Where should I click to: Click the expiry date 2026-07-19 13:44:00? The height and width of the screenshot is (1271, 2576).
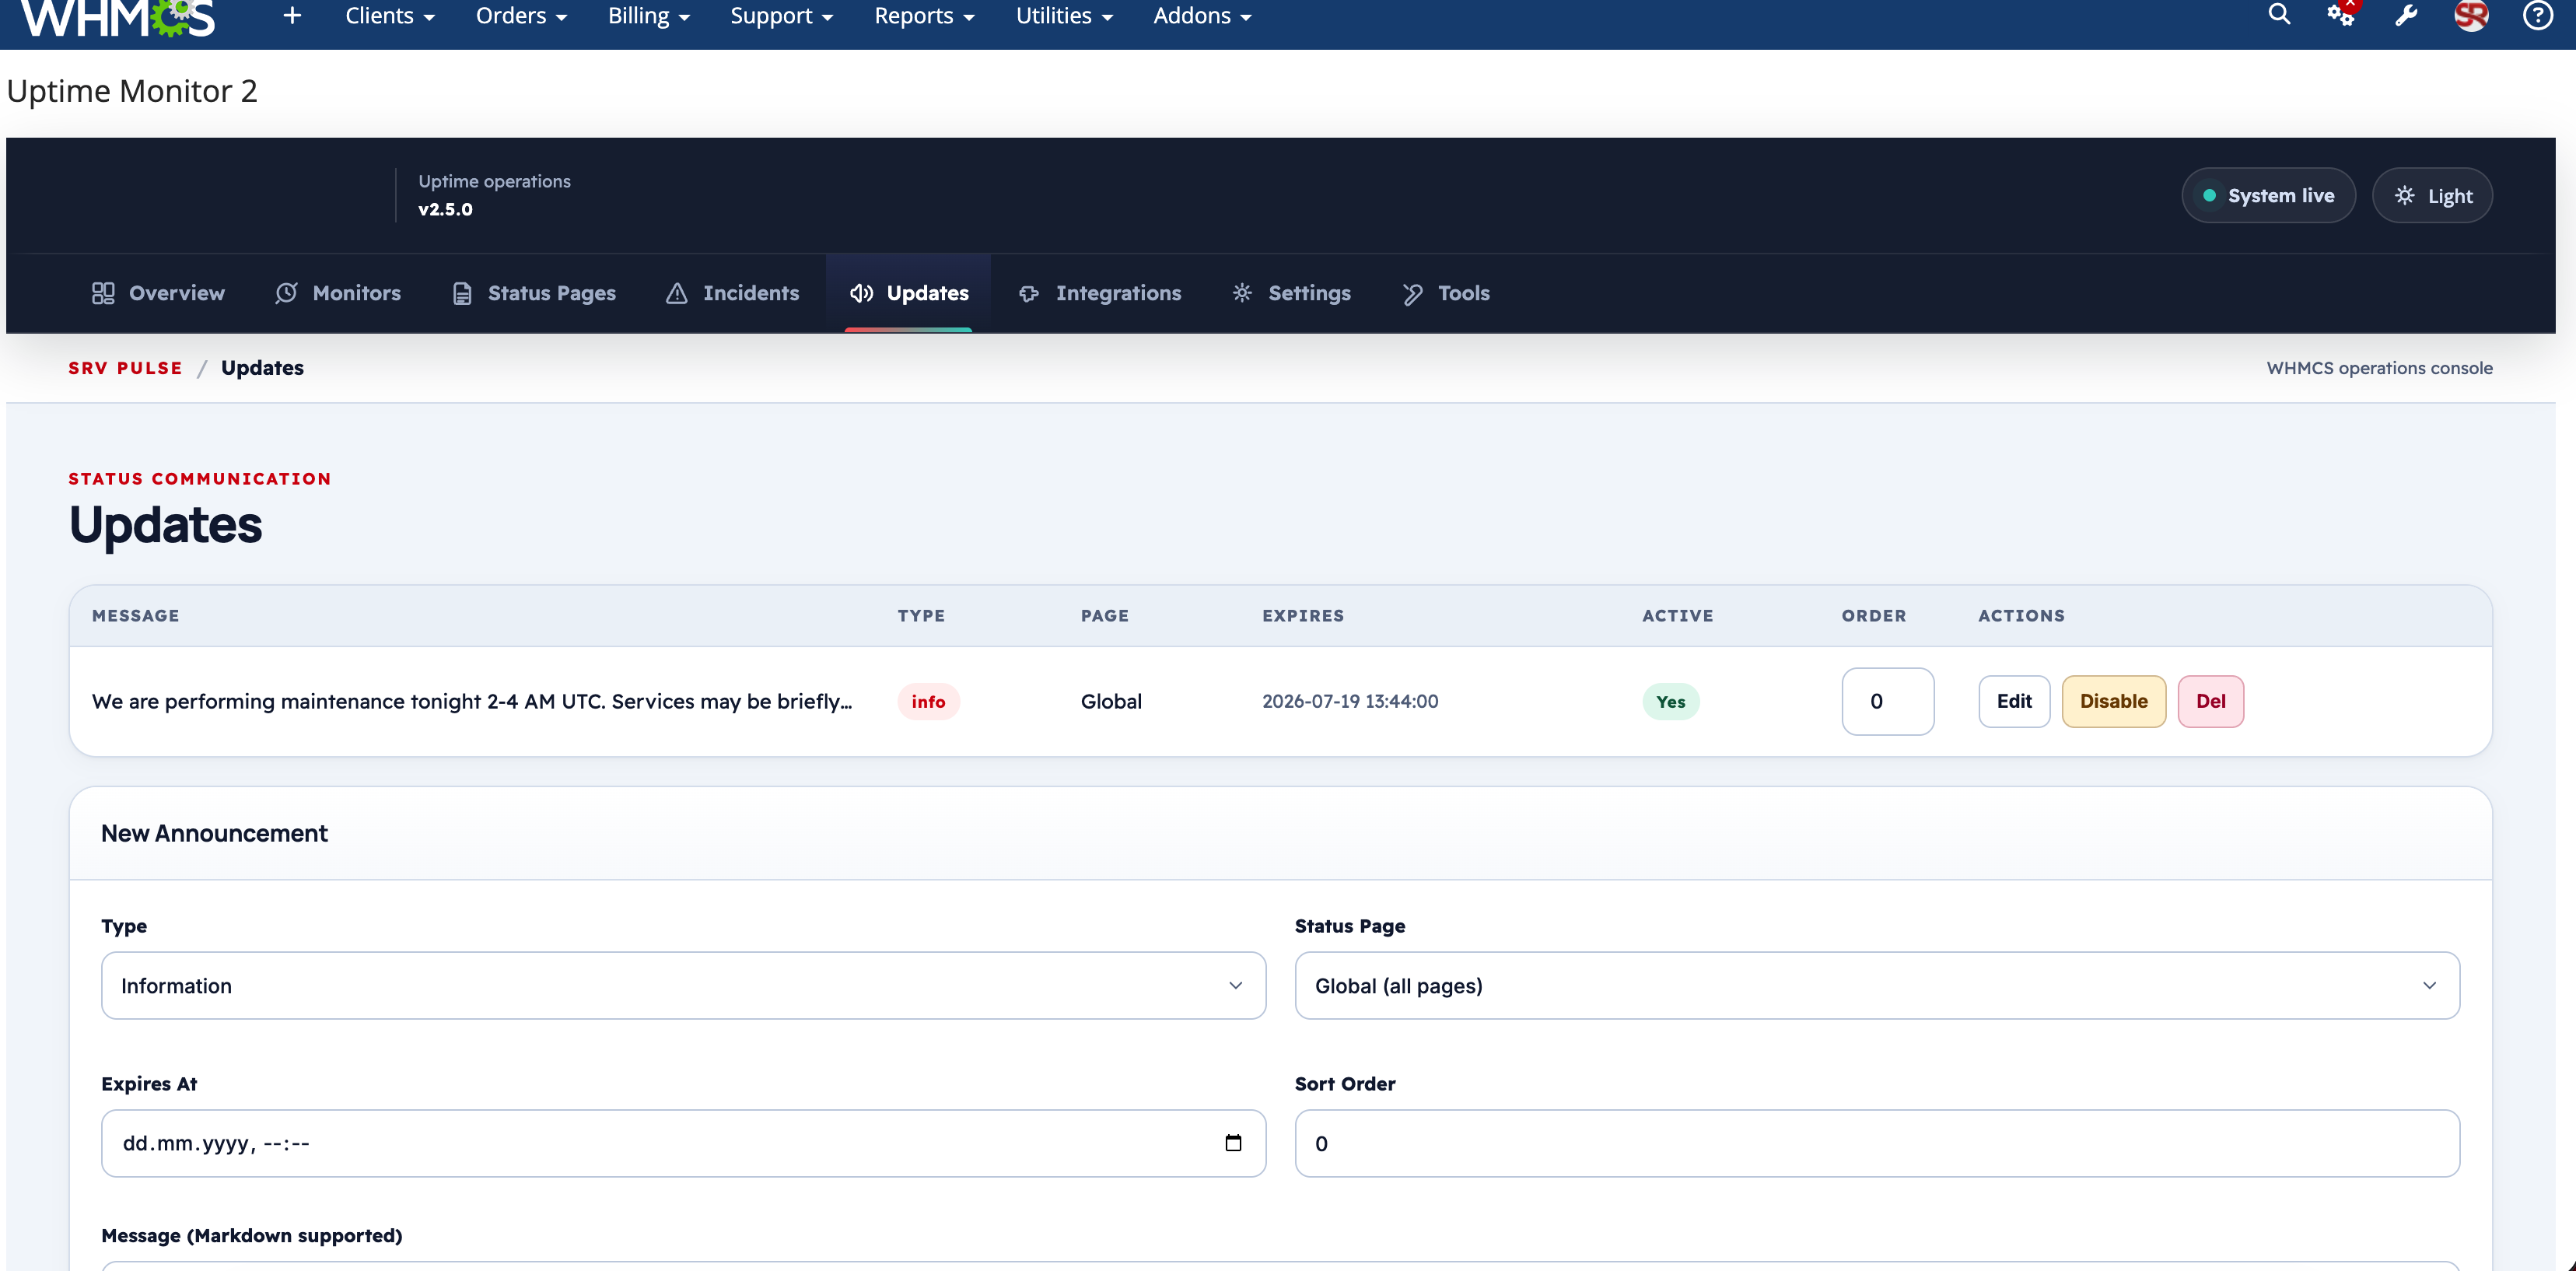click(x=1350, y=701)
